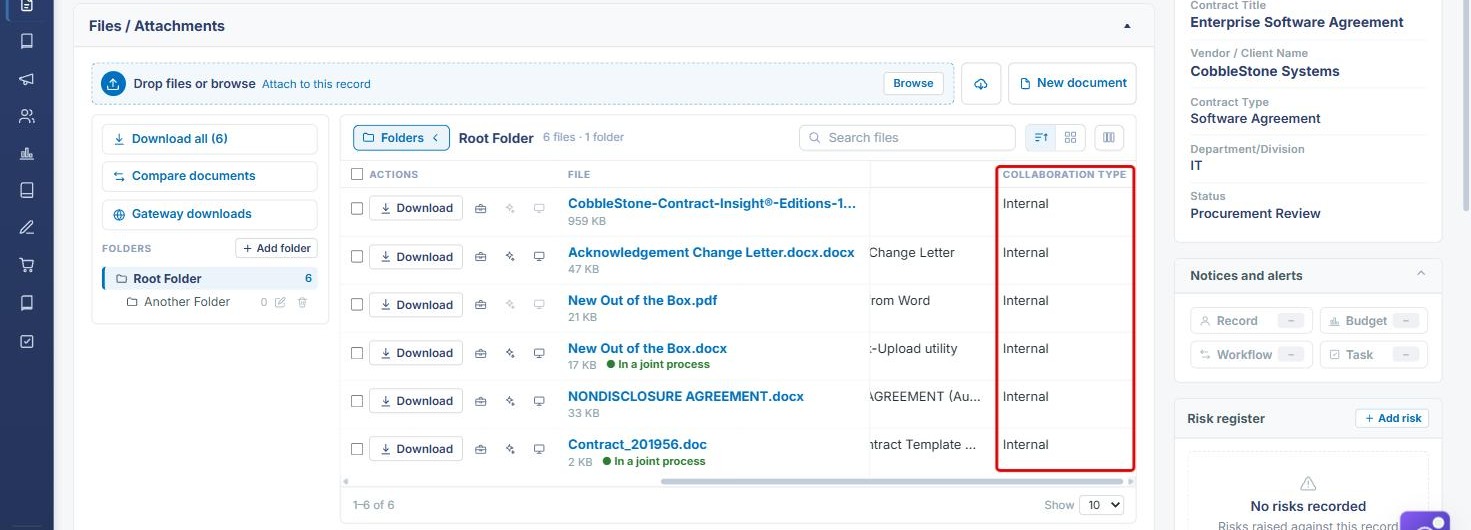Click the Budget notices chip
Image resolution: width=1471 pixels, height=530 pixels.
(1373, 321)
